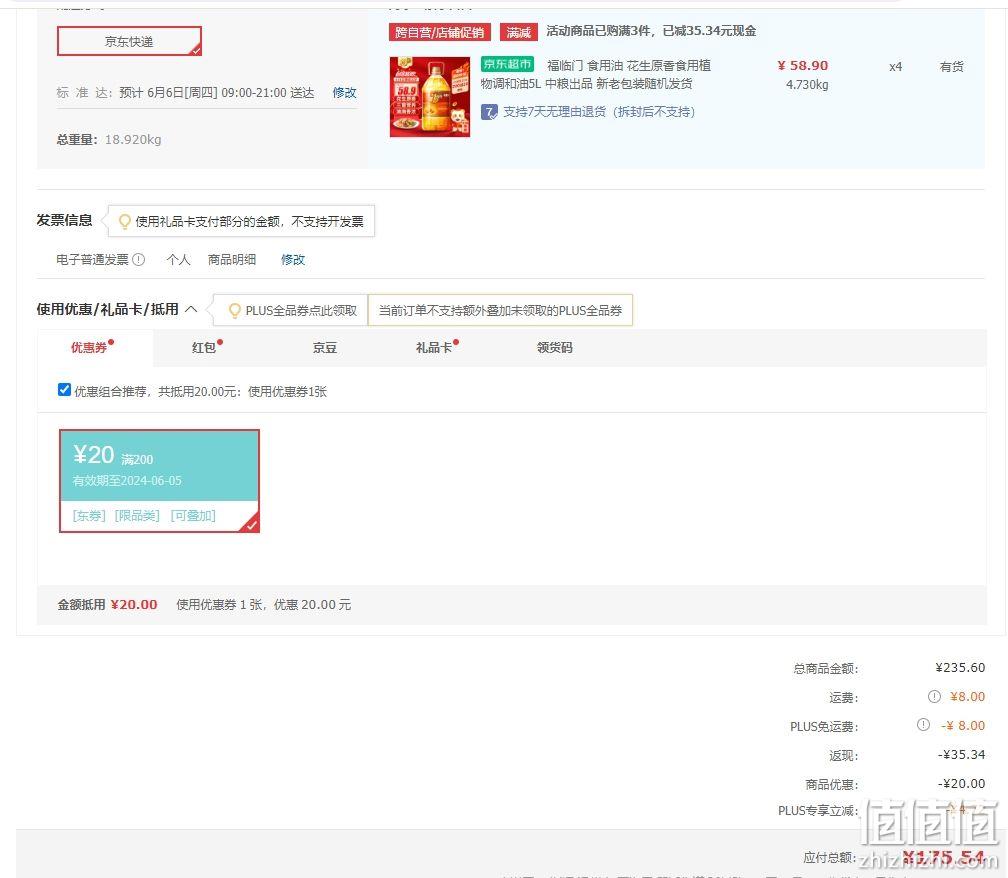1008x878 pixels.
Task: Click the 可叠加 tag on the coupon
Action: click(x=193, y=515)
